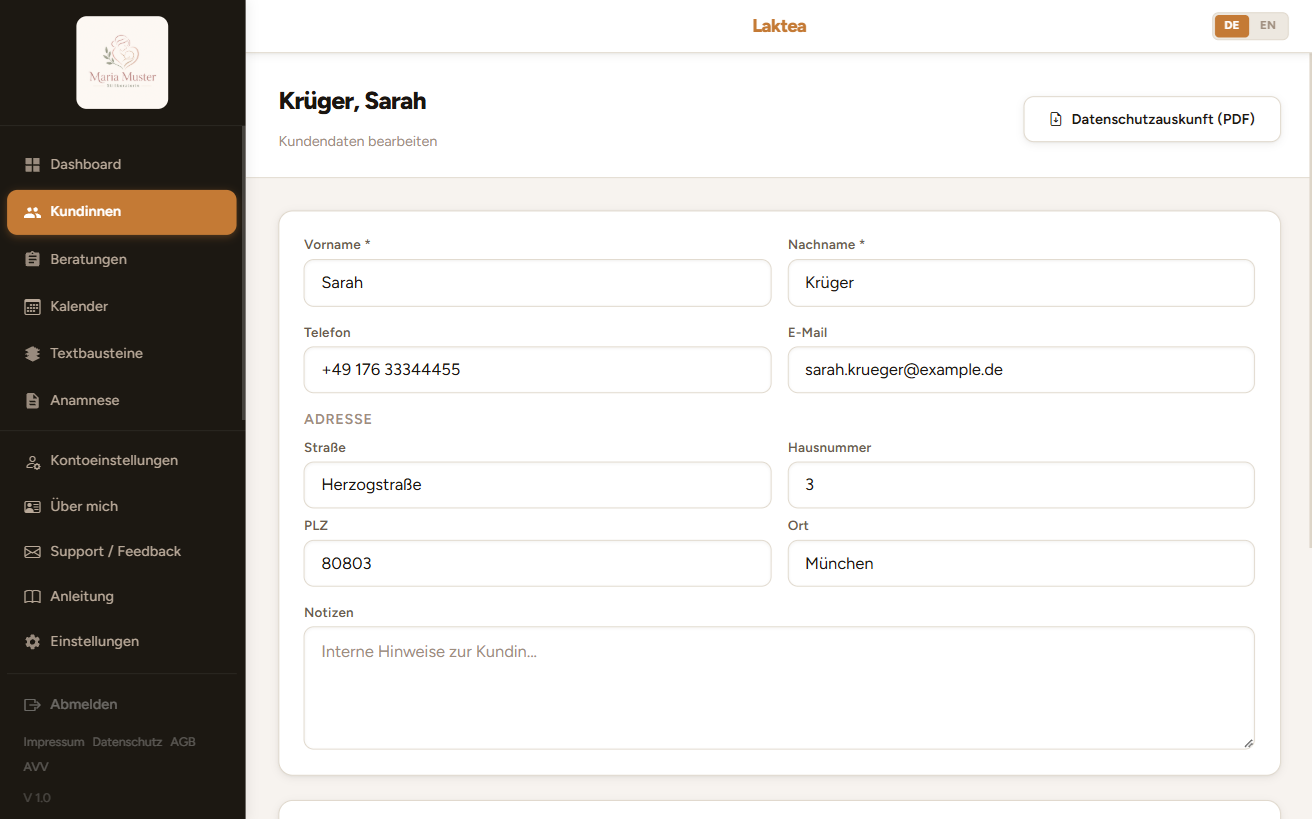
Task: Click the Support / Feedback envelope icon
Action: 32,552
